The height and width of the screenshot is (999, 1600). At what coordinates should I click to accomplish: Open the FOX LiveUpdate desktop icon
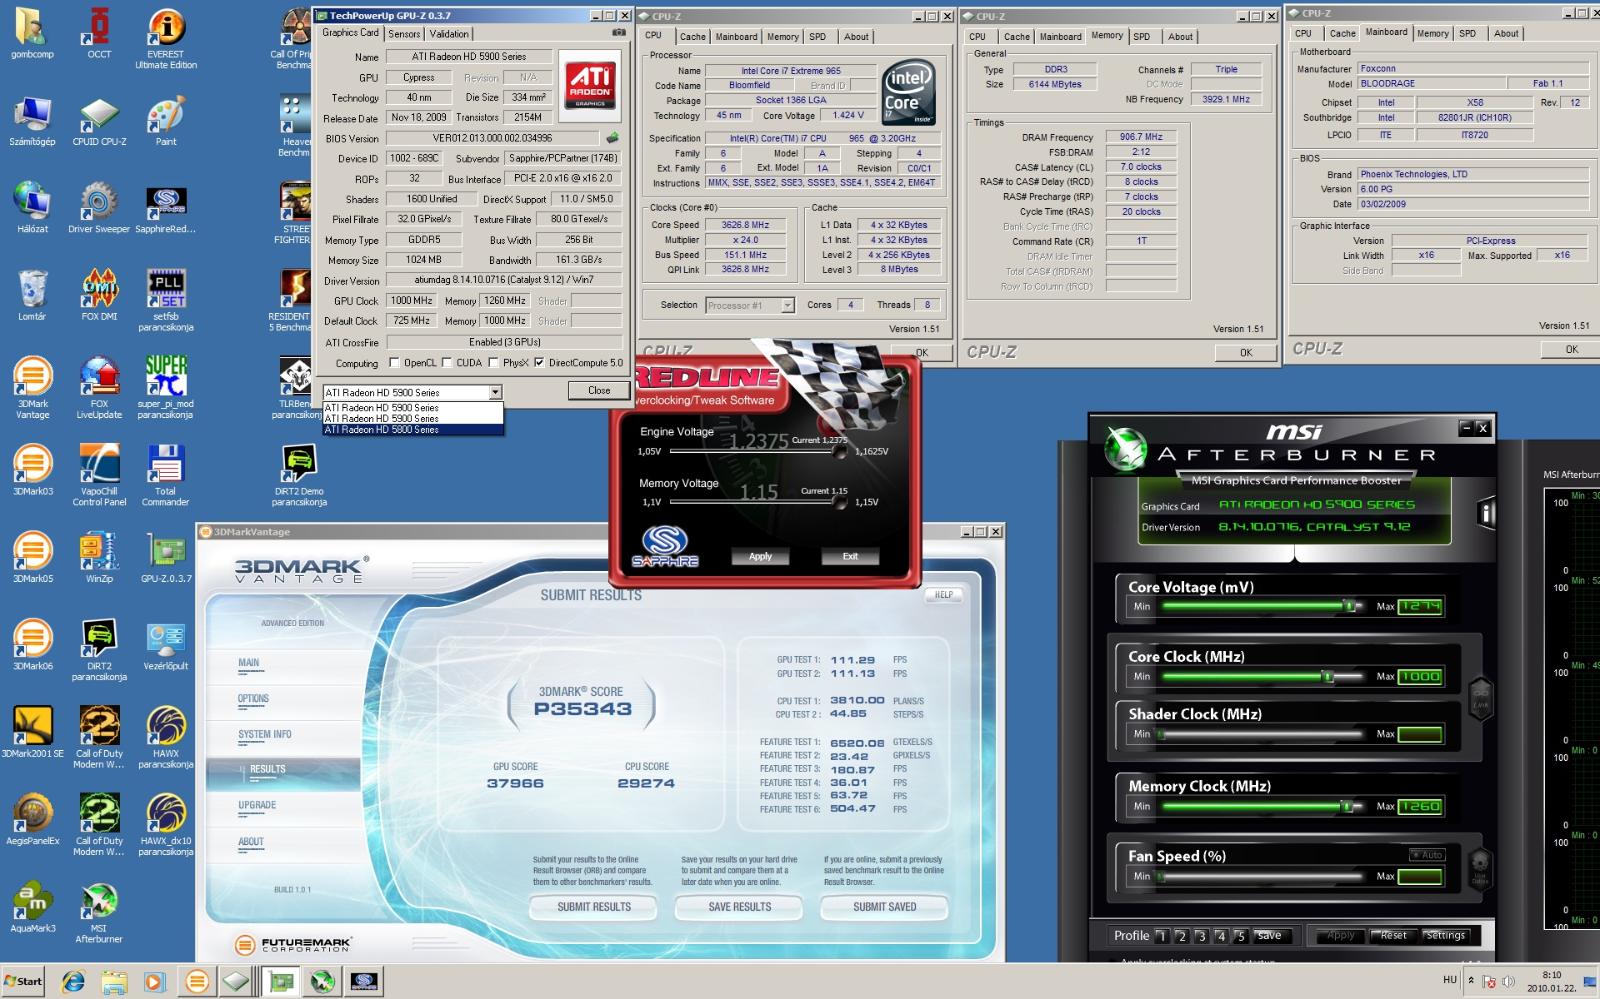pyautogui.click(x=99, y=388)
